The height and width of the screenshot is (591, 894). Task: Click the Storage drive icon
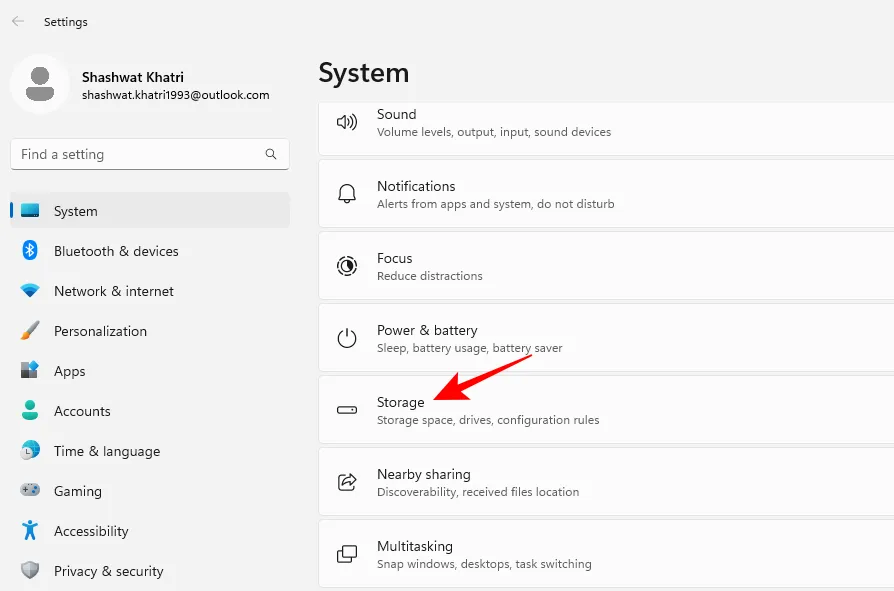tap(347, 410)
